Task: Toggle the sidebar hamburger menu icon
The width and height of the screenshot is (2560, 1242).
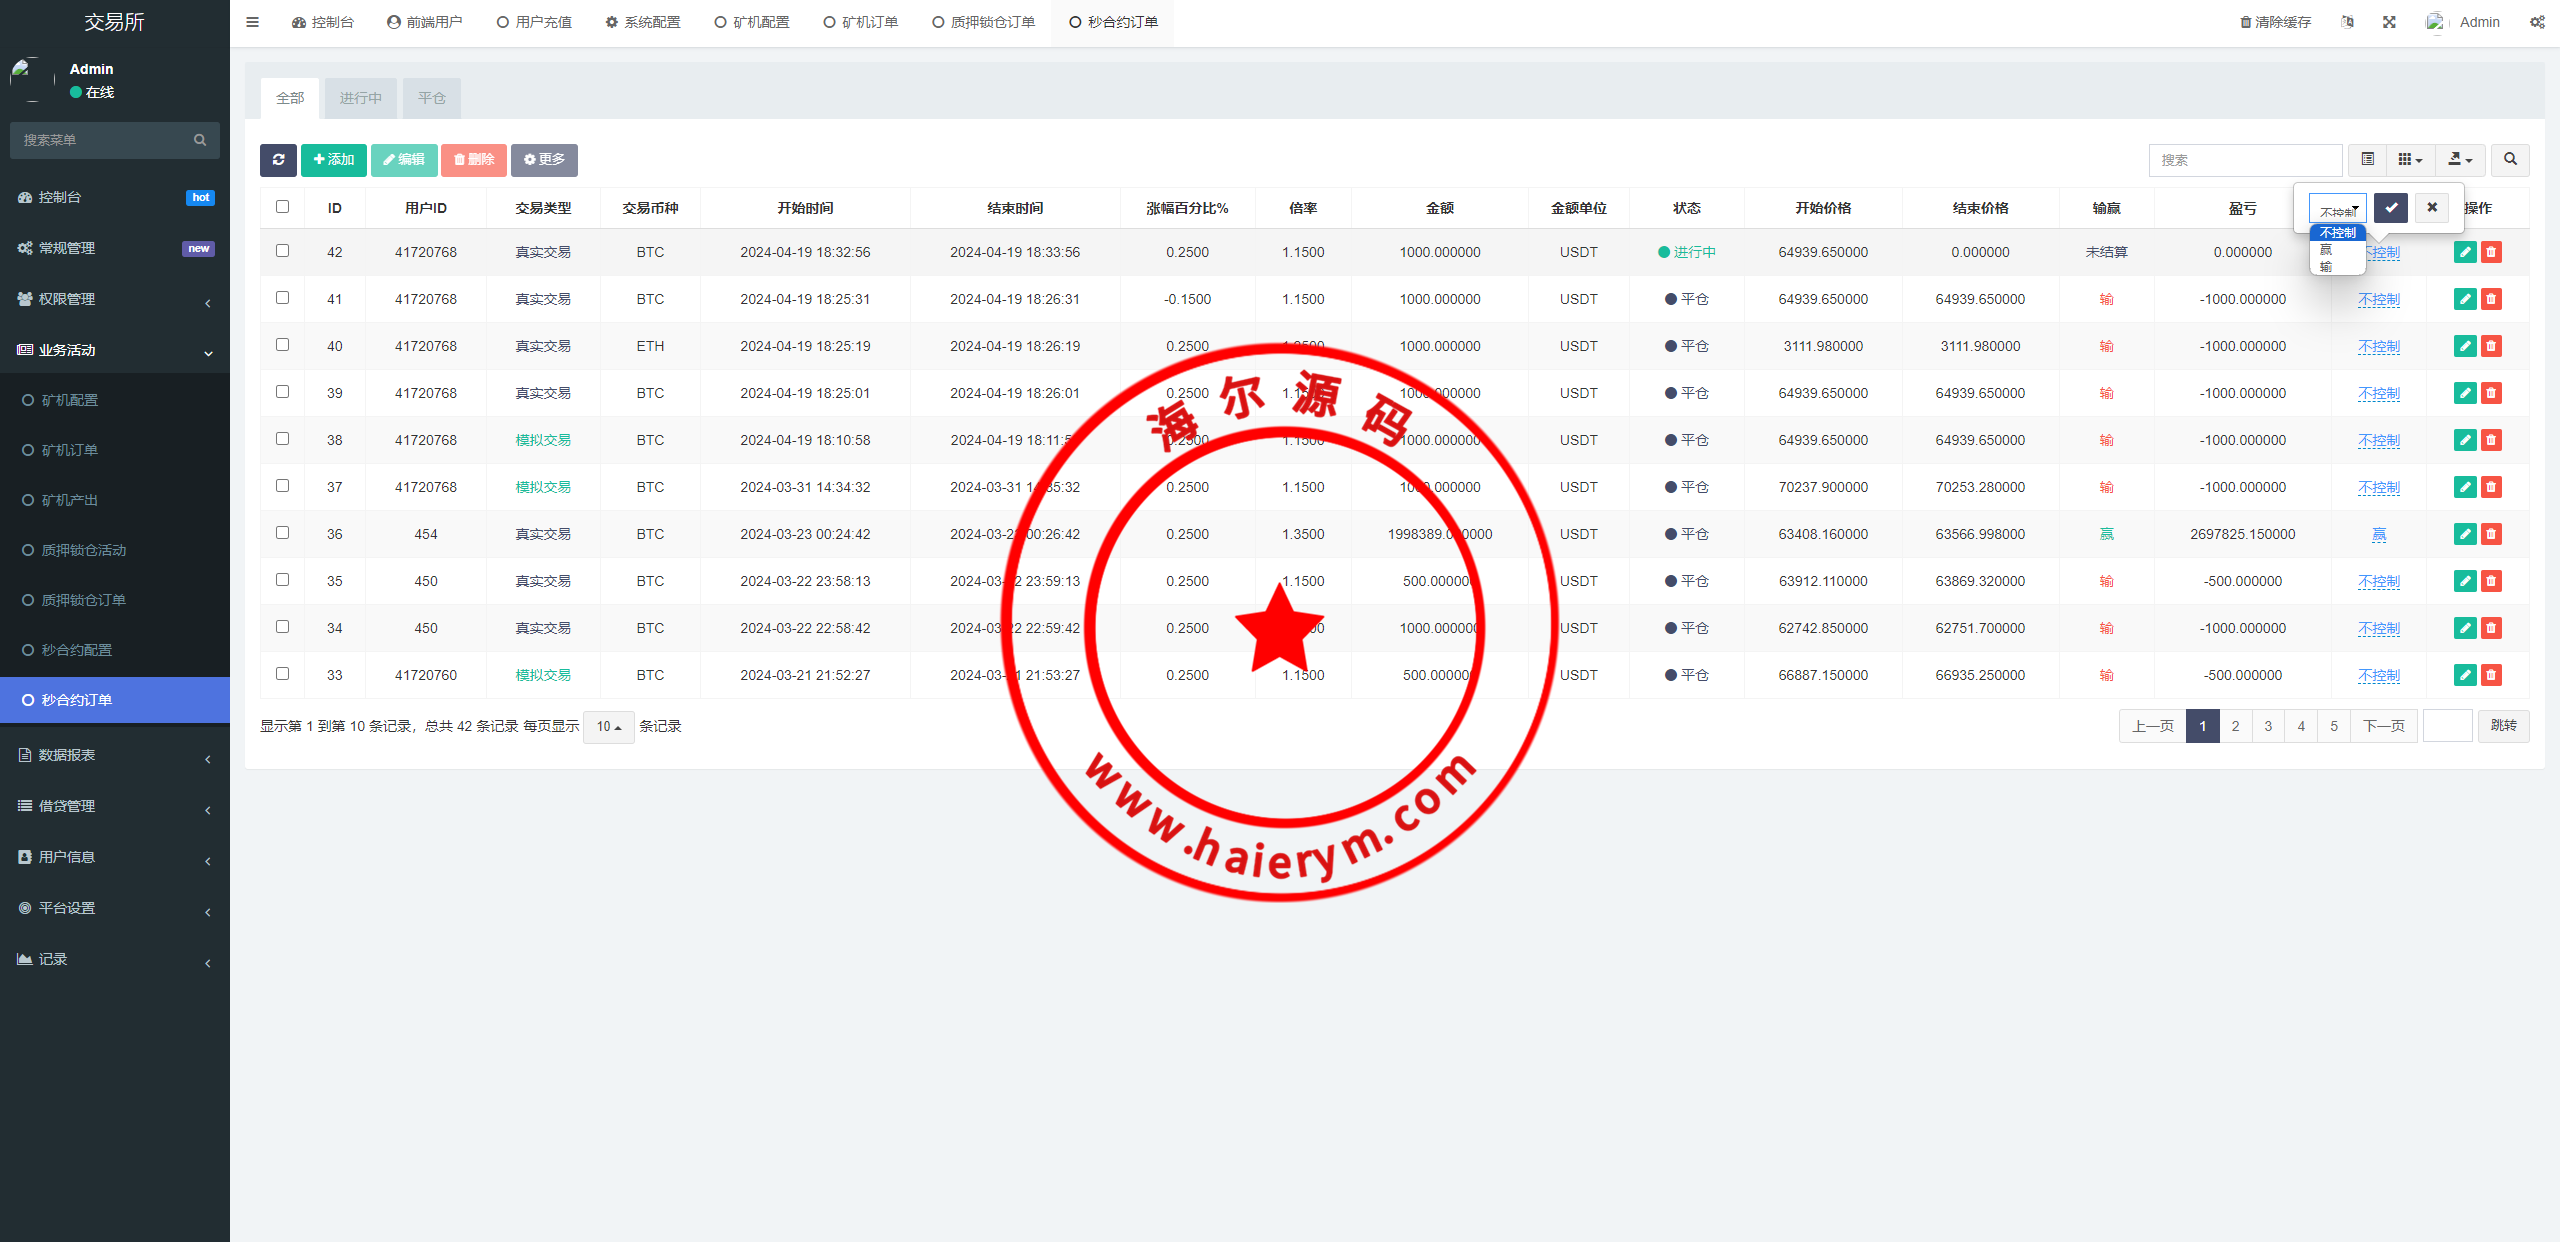Action: pos(253,22)
